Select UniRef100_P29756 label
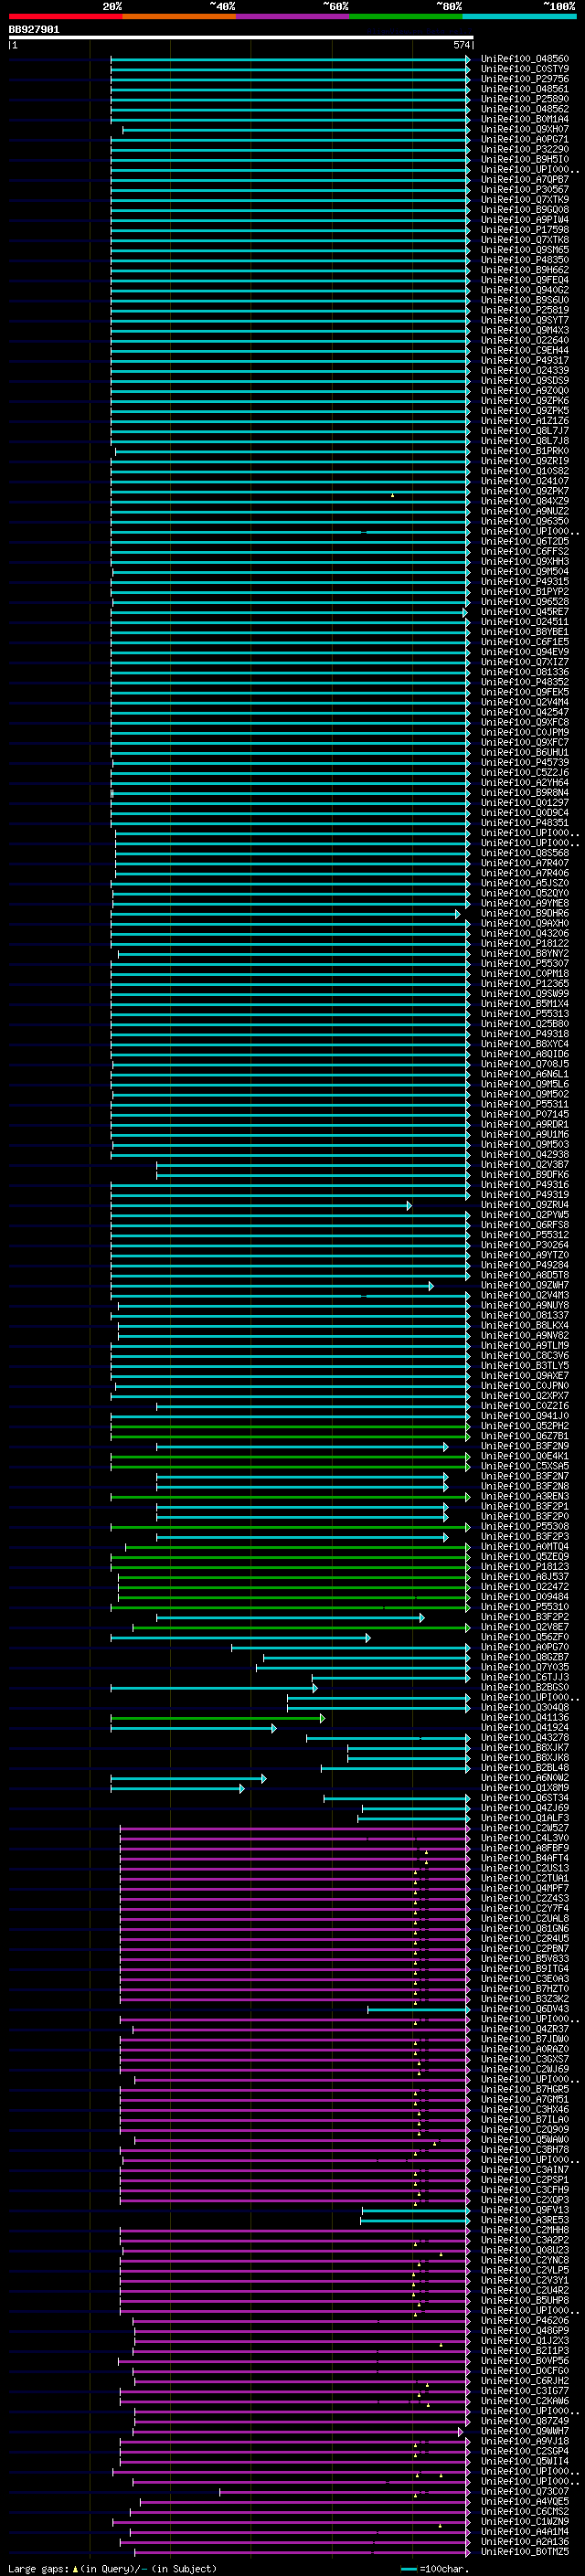 [x=524, y=79]
